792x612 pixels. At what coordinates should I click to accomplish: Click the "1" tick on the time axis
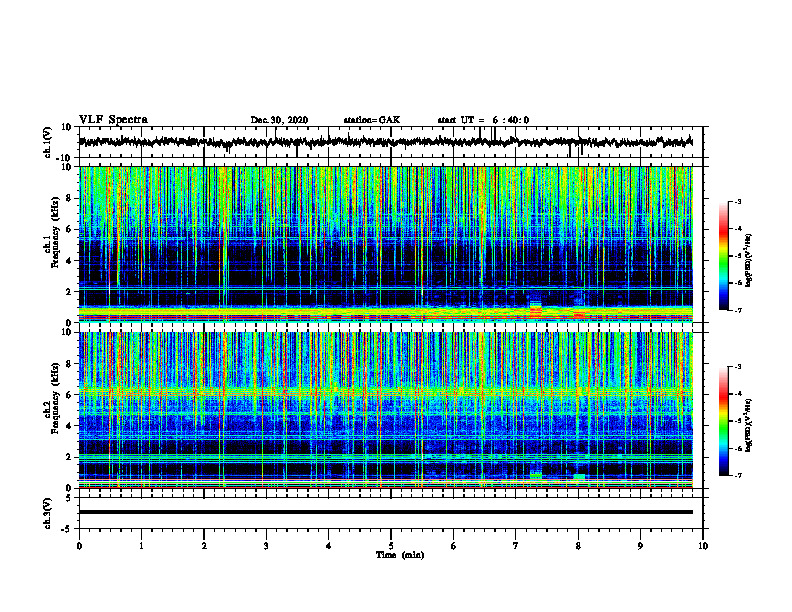[x=141, y=546]
